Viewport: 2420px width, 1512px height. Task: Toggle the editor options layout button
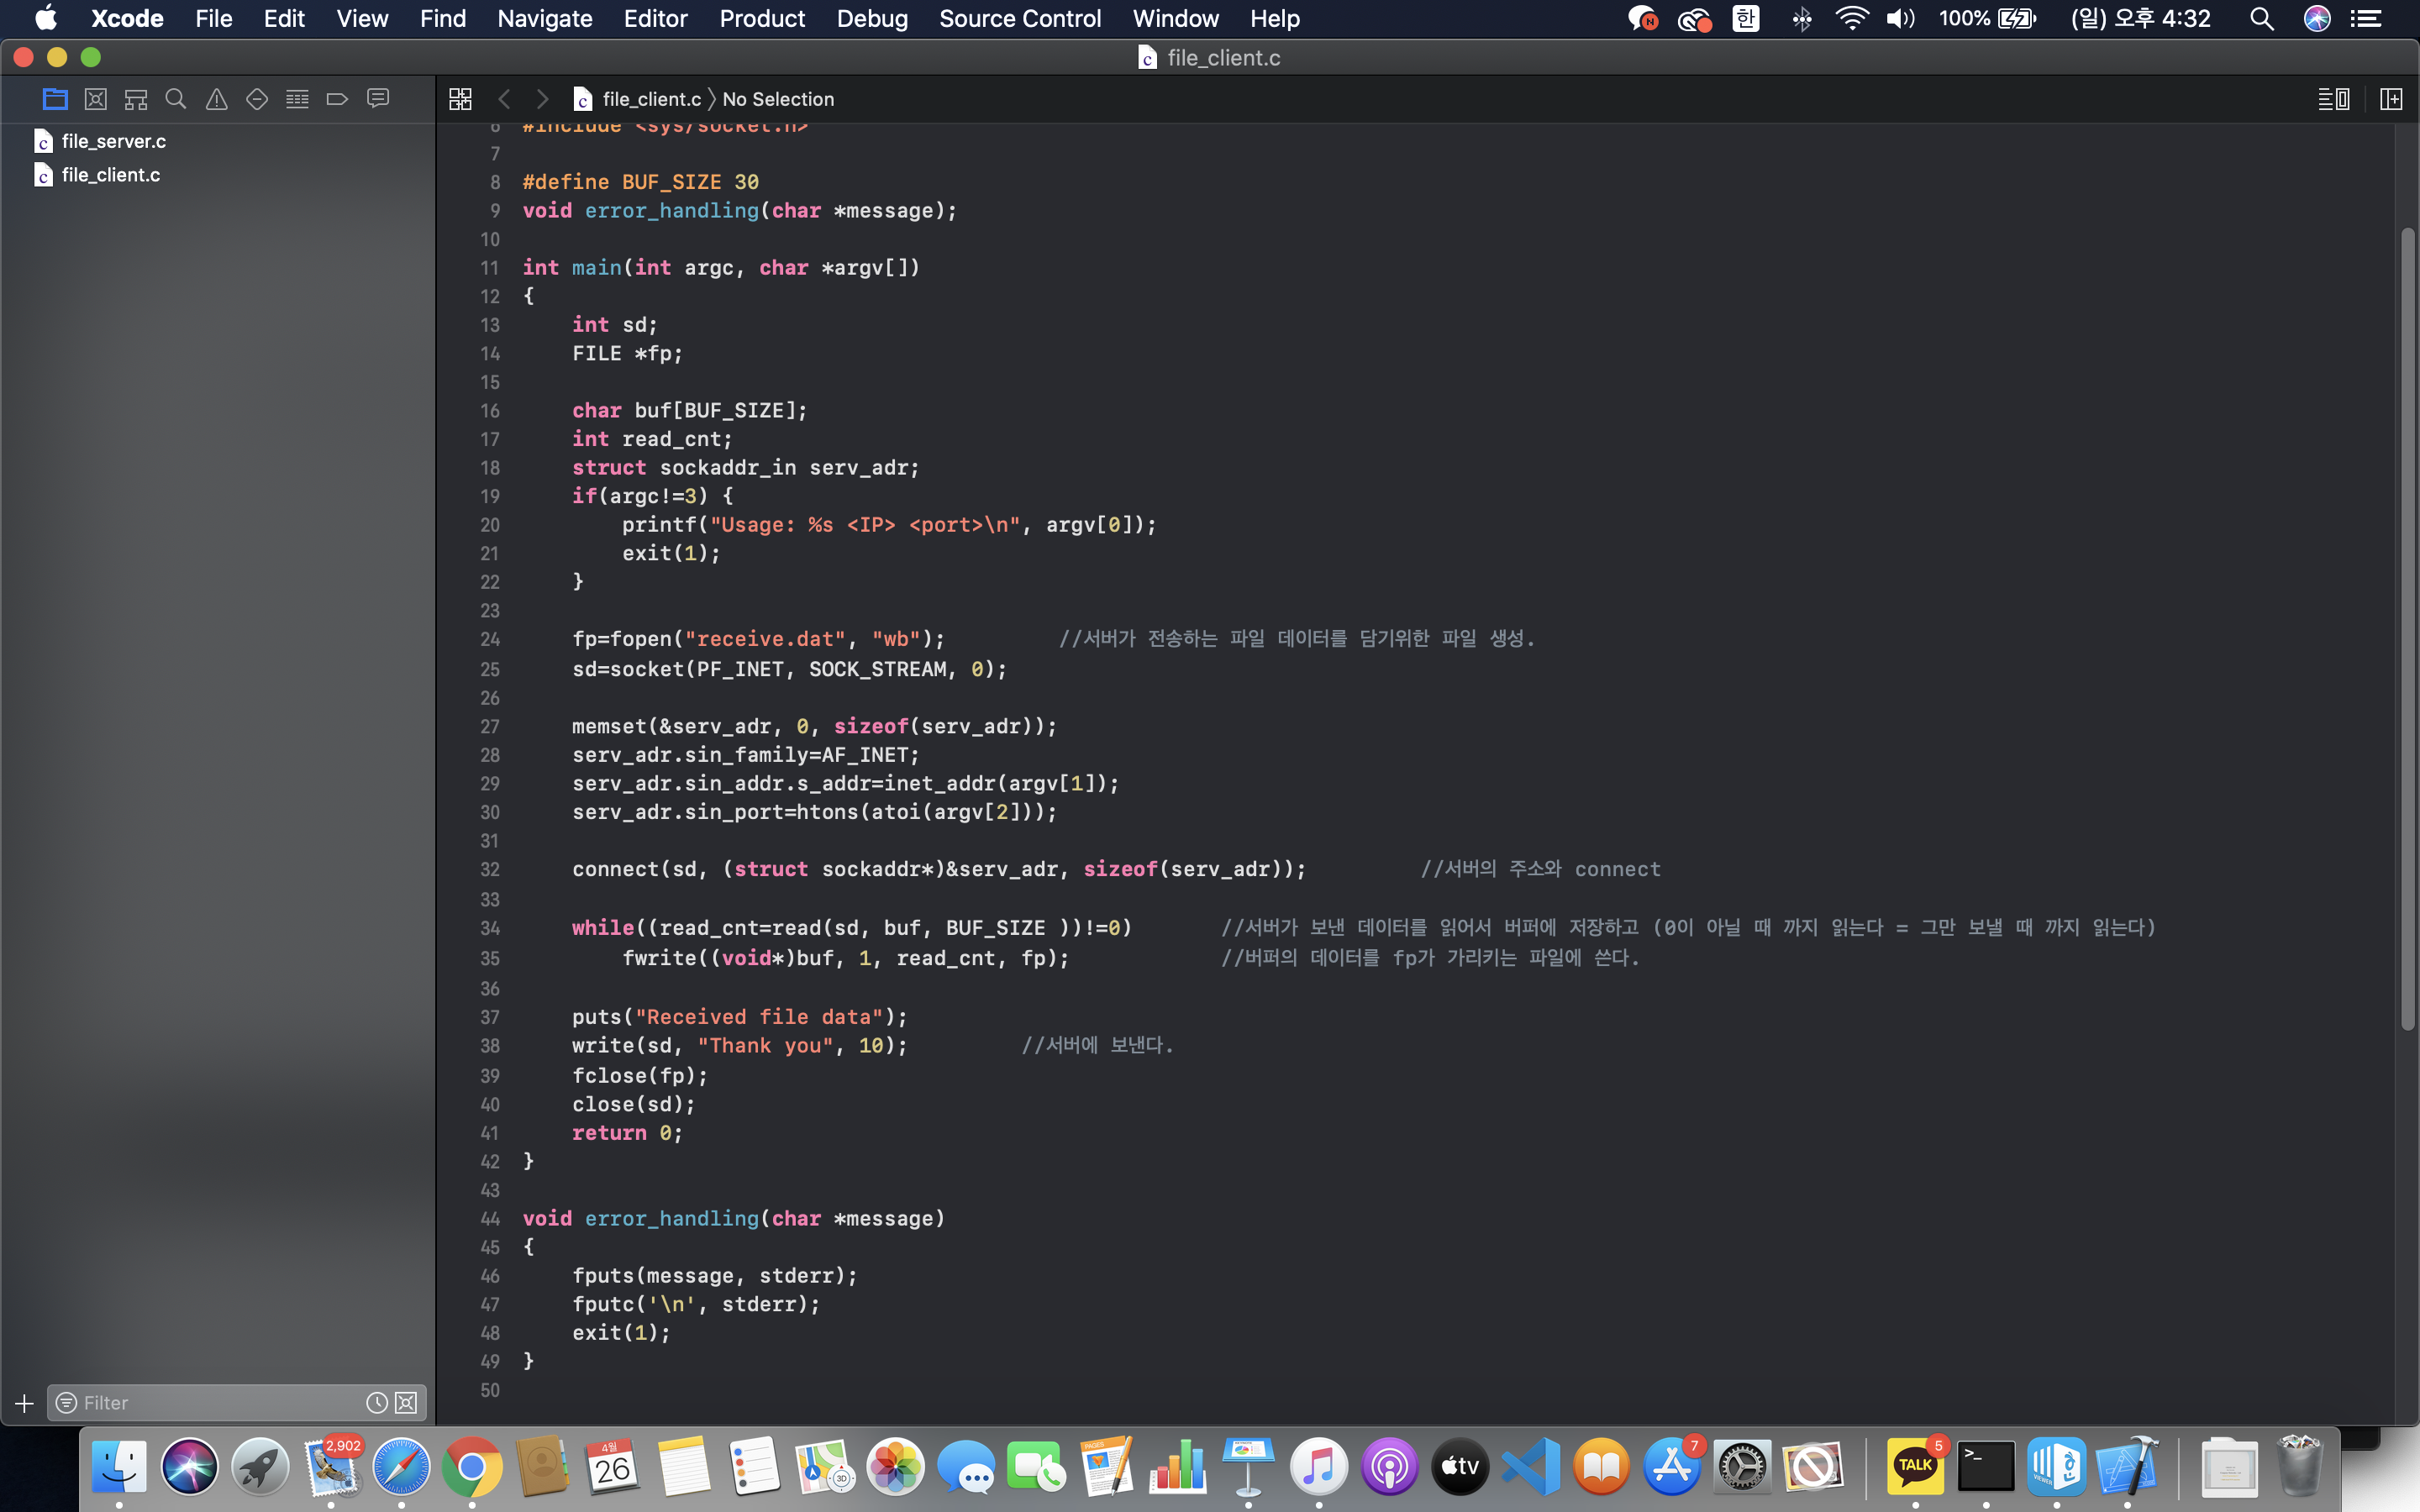(x=2333, y=99)
